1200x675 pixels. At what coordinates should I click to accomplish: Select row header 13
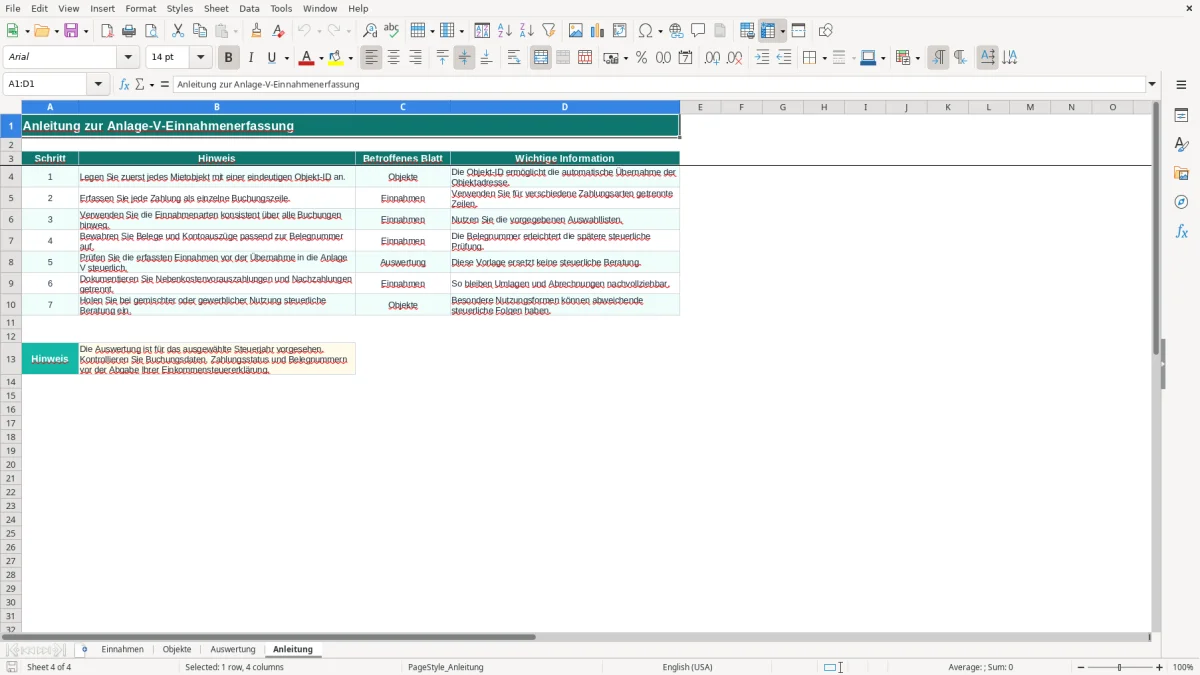coord(11,359)
